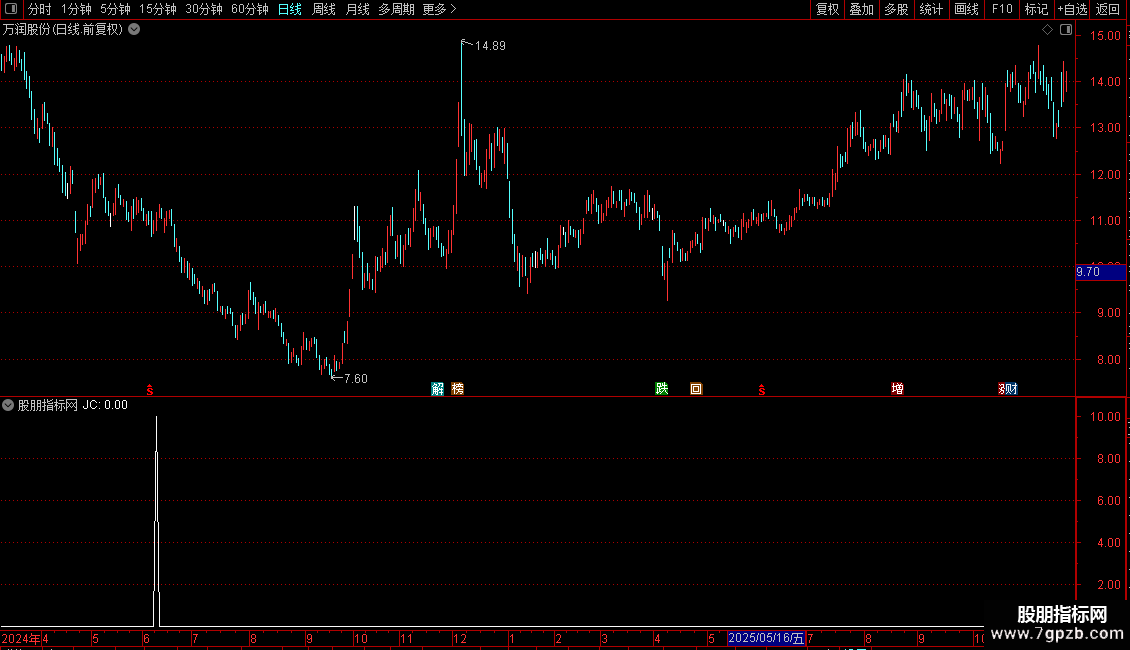
Task: Click the 万润股份(日线.前复权) title
Action: [63, 30]
